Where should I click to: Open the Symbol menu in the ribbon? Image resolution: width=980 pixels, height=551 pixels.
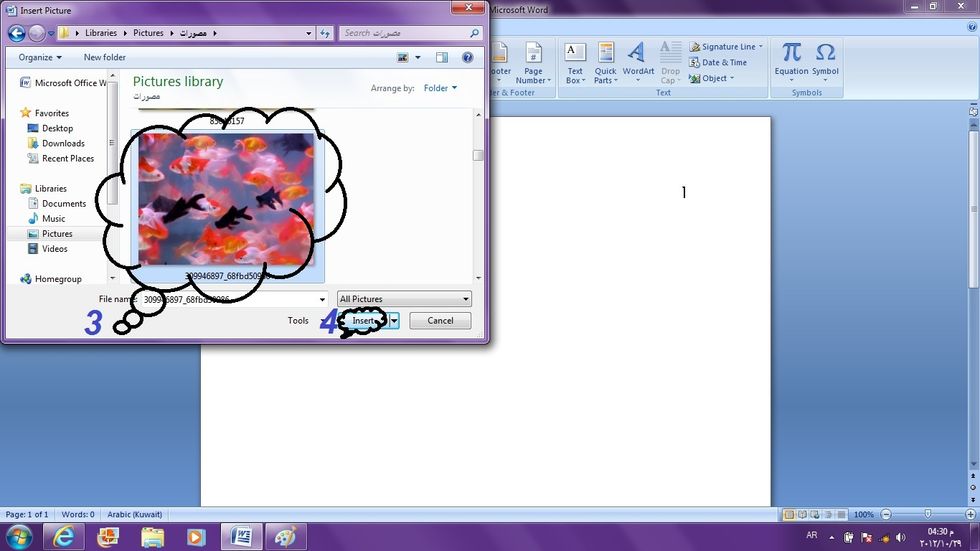tap(825, 60)
